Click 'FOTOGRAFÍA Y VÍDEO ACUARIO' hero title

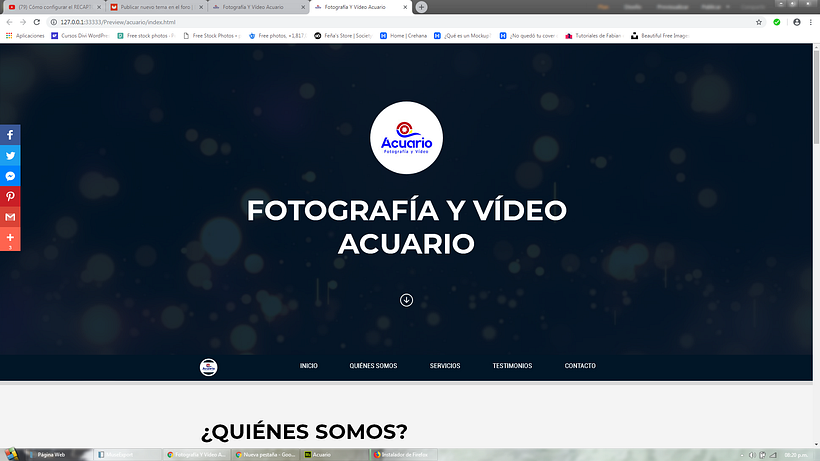click(x=406, y=227)
